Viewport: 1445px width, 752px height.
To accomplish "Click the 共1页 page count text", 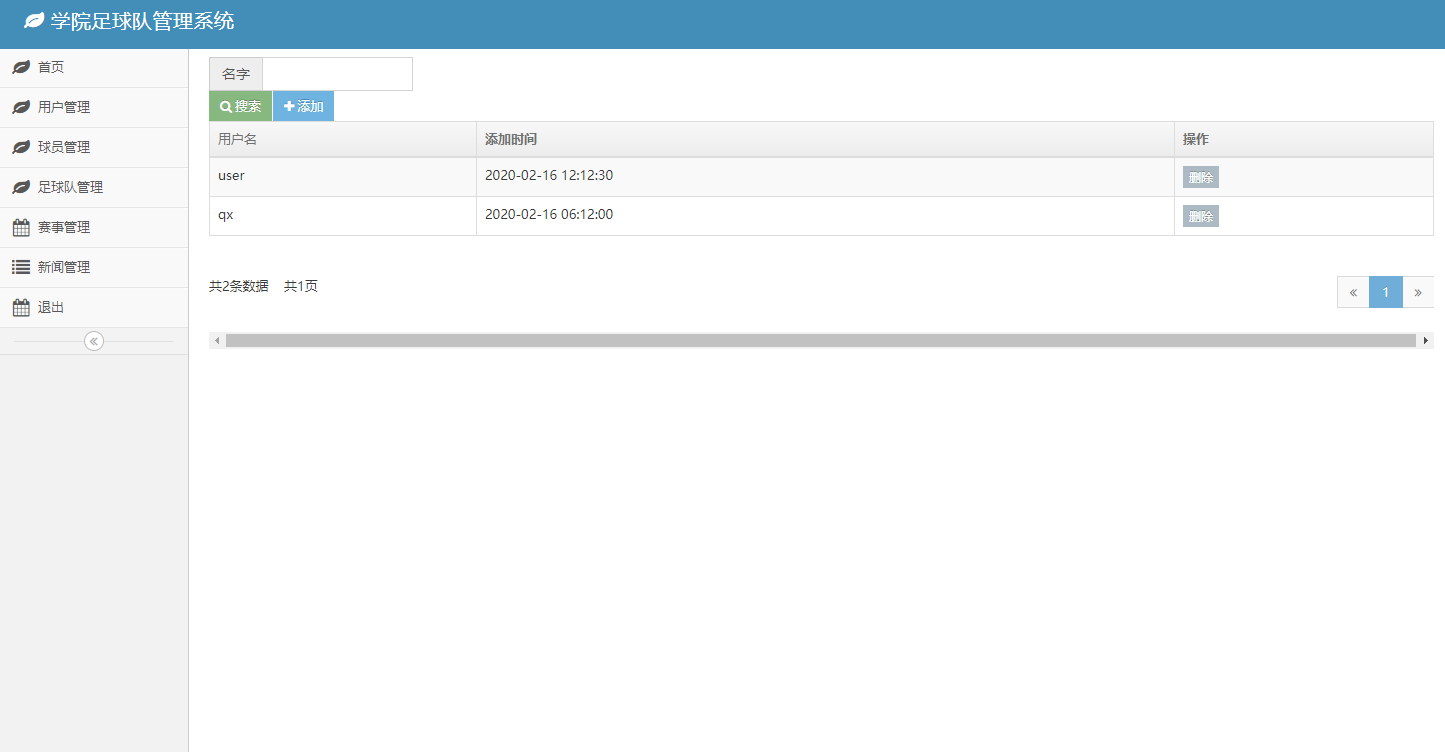I will pyautogui.click(x=301, y=286).
